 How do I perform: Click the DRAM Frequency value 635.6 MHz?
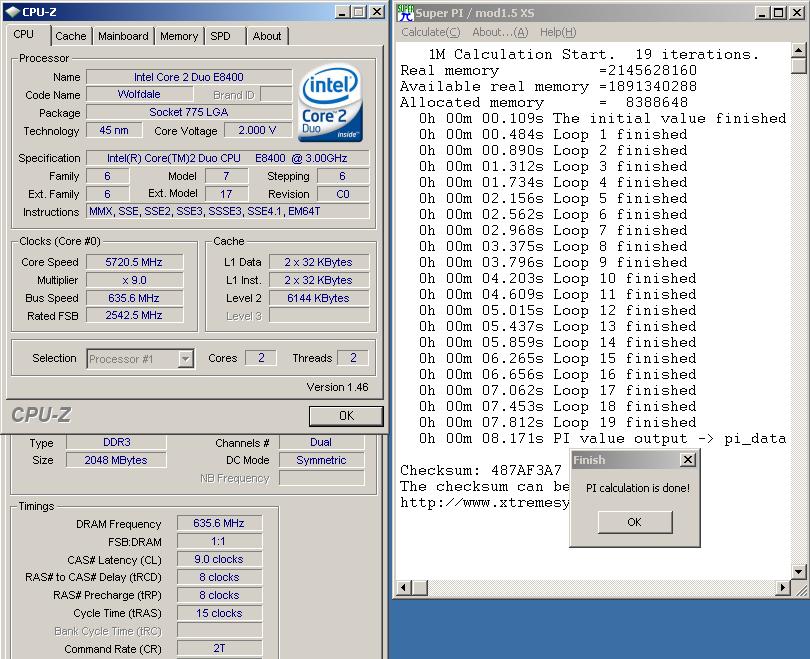pyautogui.click(x=220, y=523)
